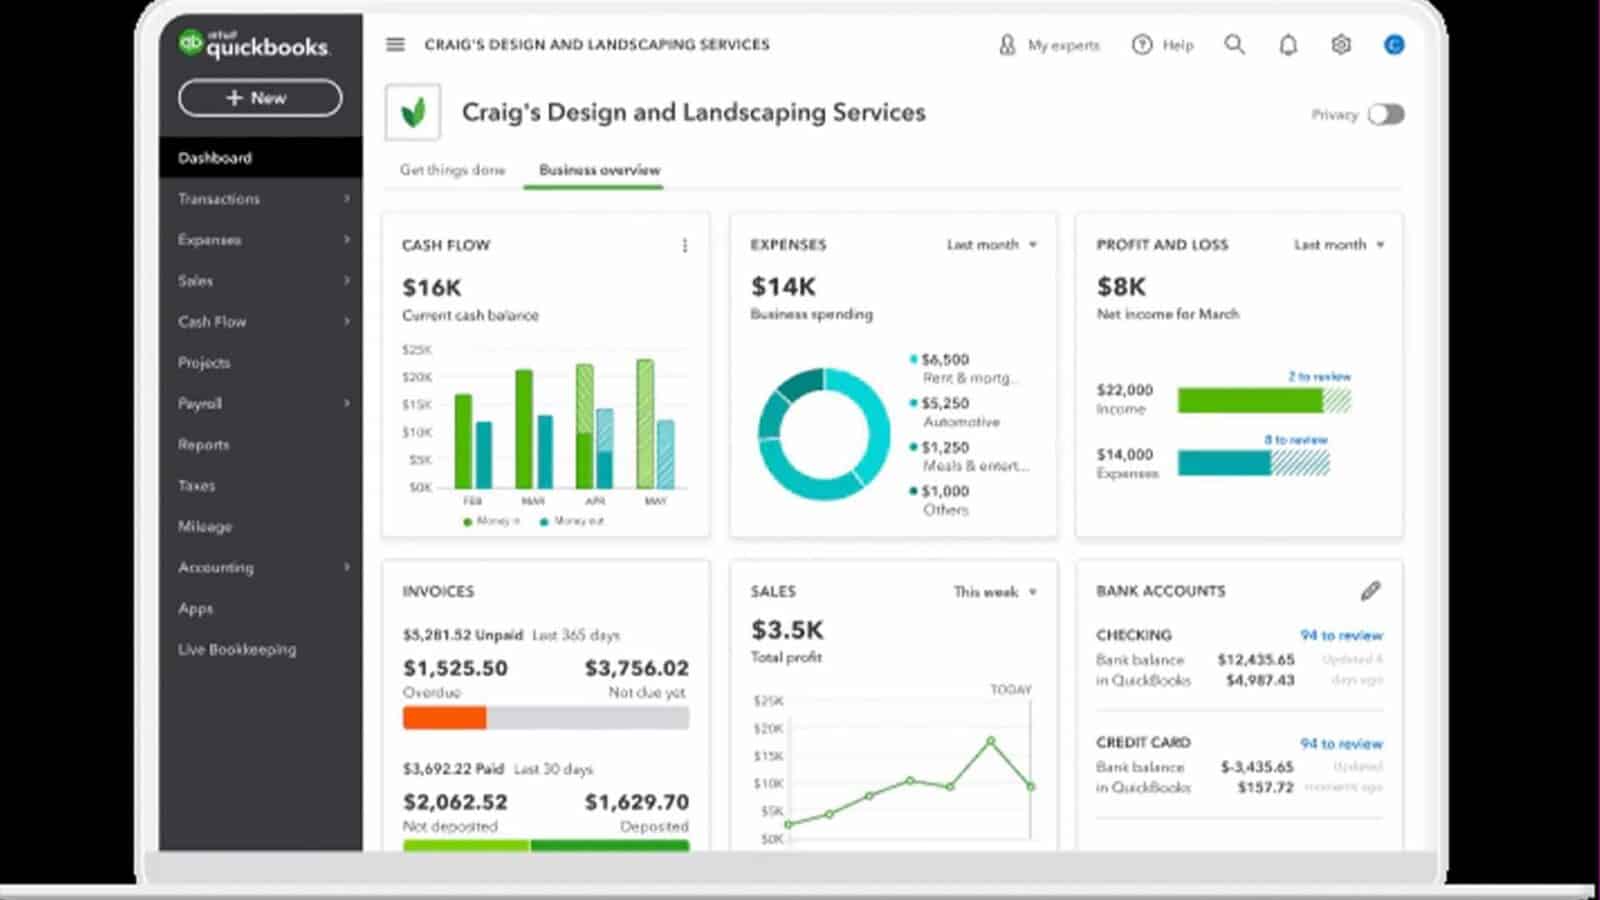Select Dashboard in the sidebar
This screenshot has height=900, width=1600.
coord(261,158)
